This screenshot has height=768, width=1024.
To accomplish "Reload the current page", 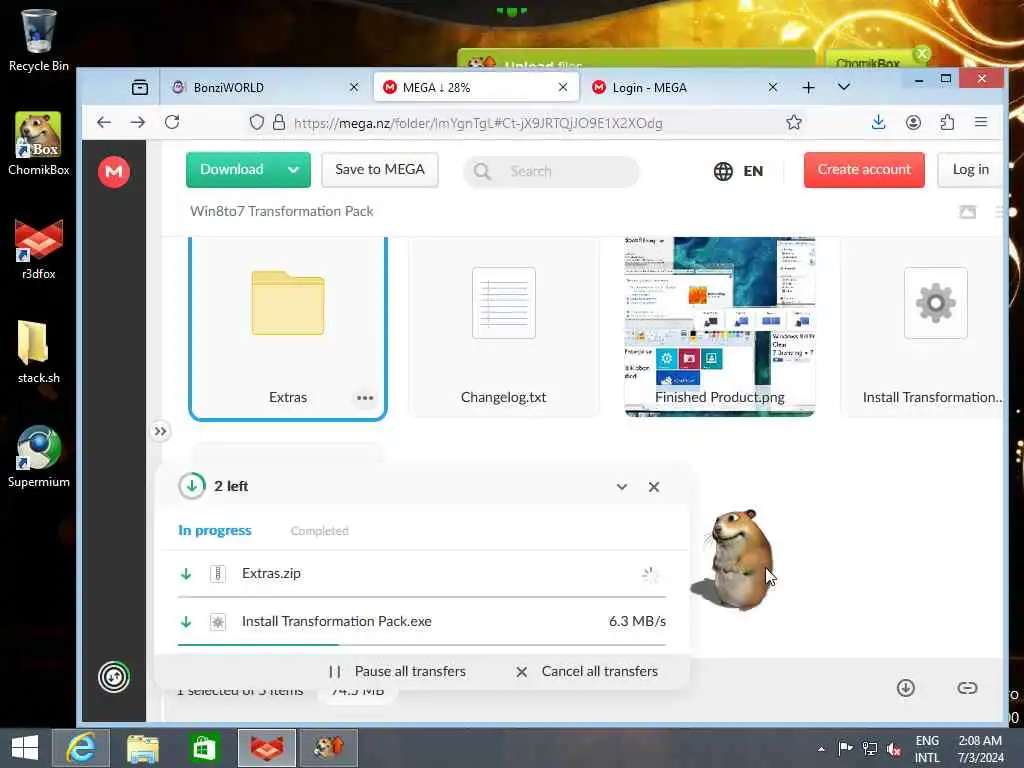I will tap(172, 122).
